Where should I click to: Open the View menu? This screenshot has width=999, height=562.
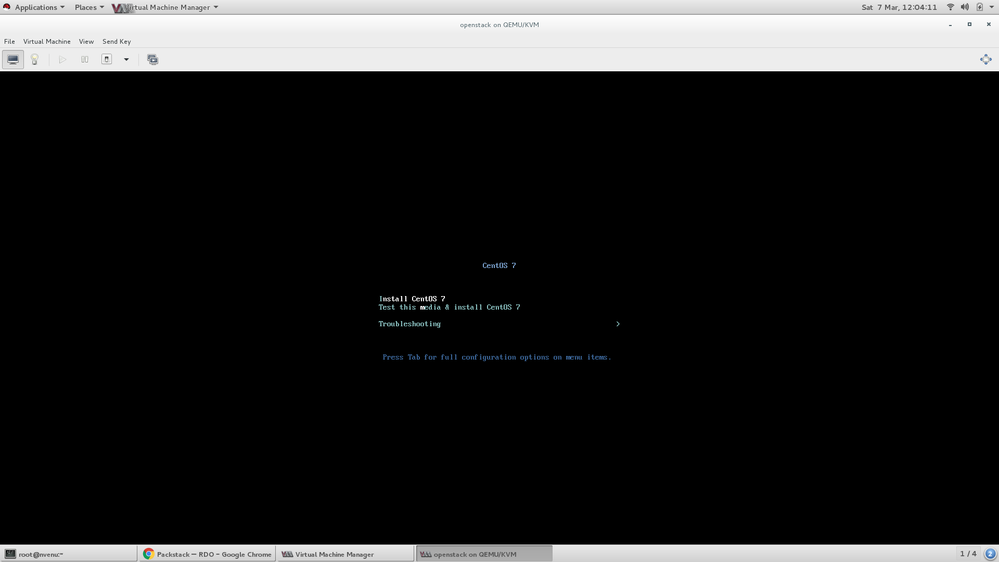click(86, 42)
